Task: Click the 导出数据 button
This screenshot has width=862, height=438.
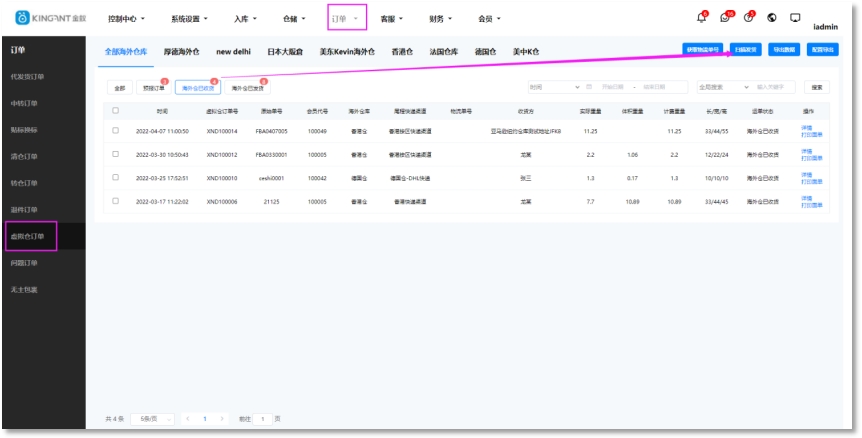Action: click(784, 49)
